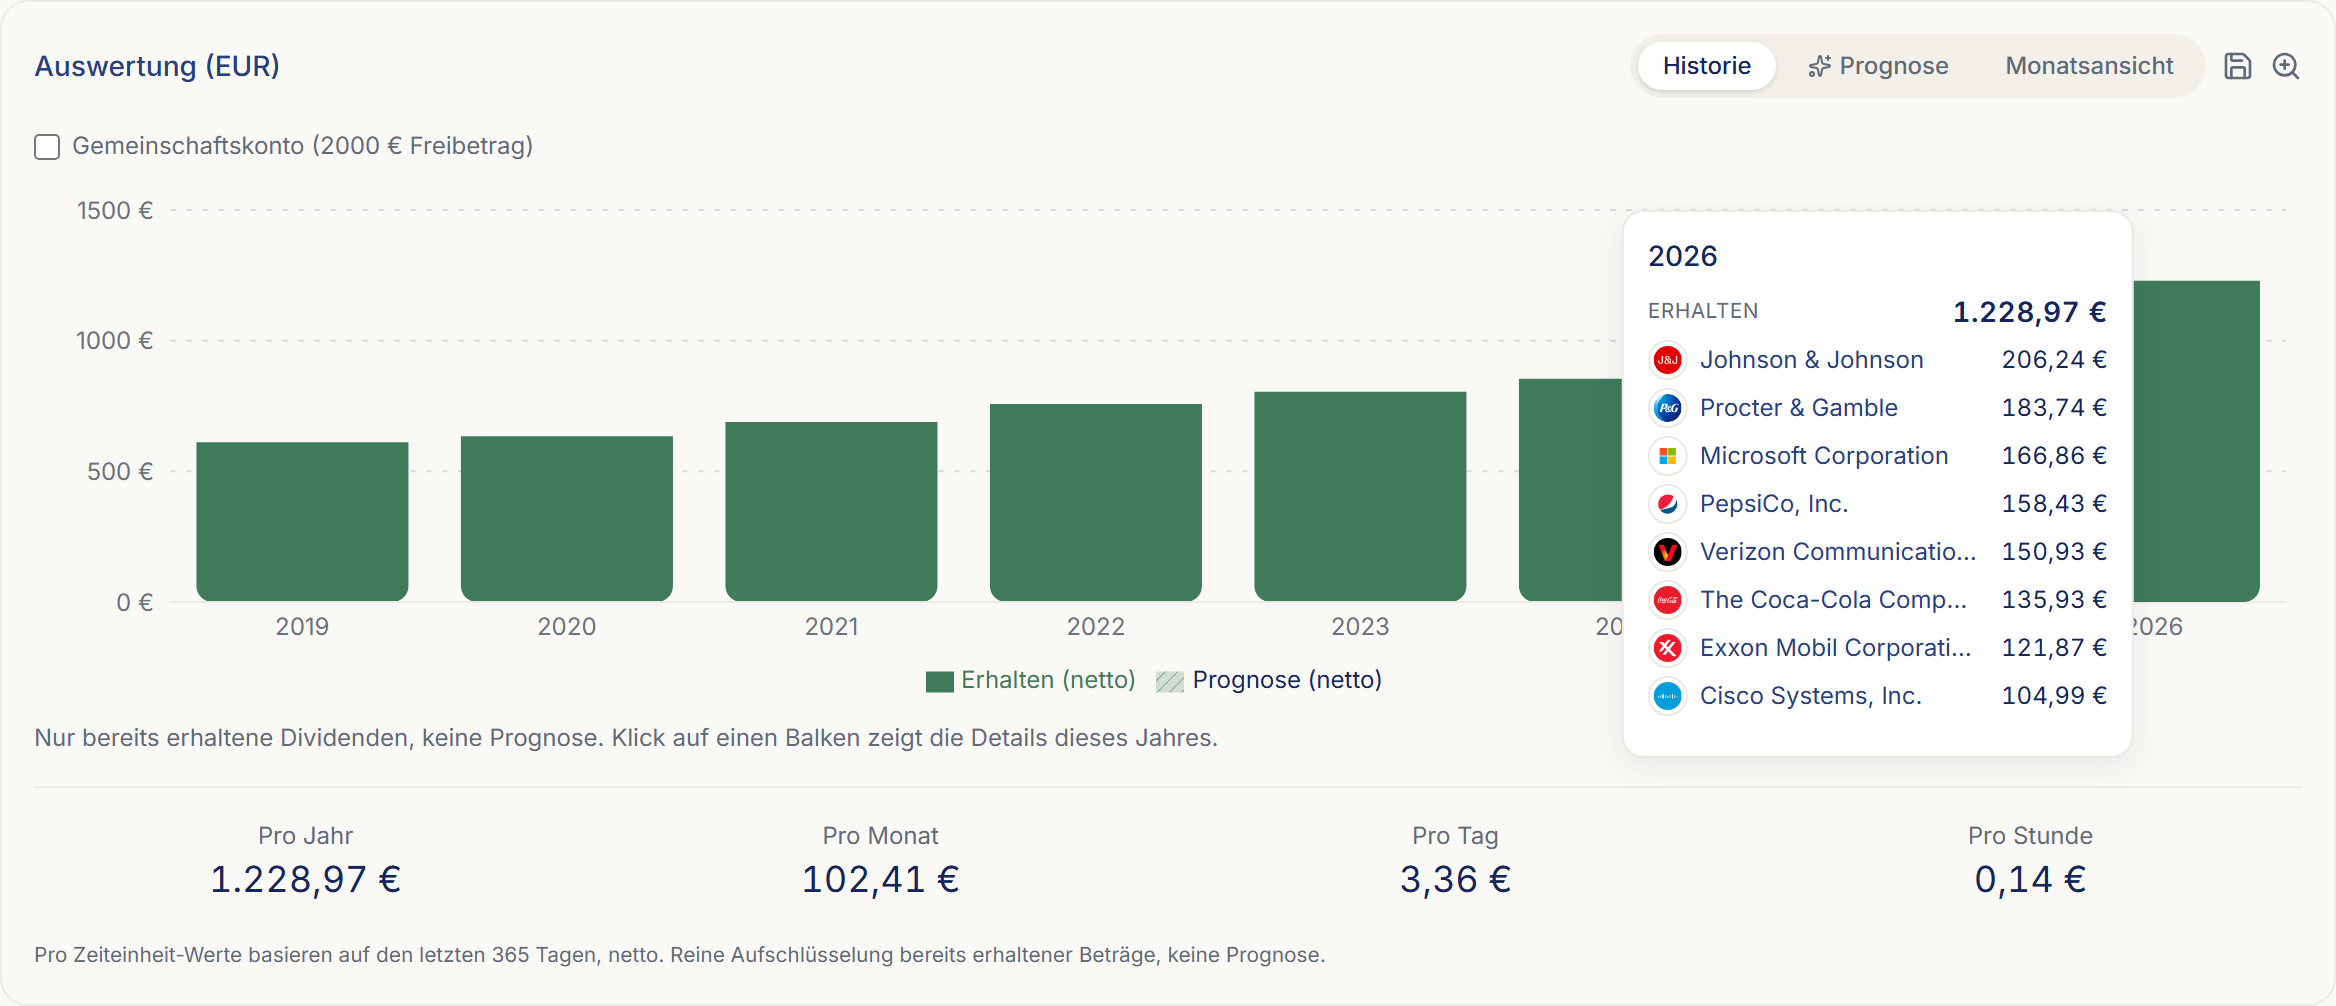Click the 150,93 € amount
2336x1006 pixels.
click(2054, 552)
